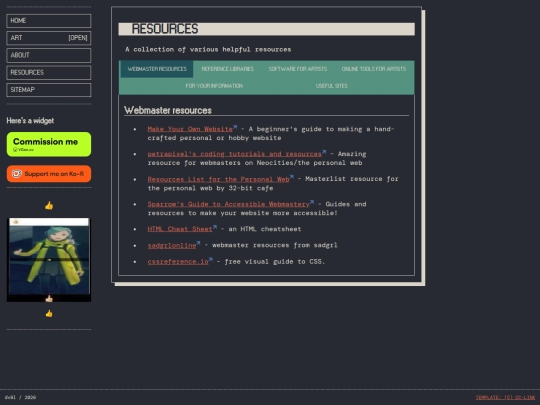Click external icon after HTML Cheat Sheet
This screenshot has width=540, height=405.
tap(215, 227)
